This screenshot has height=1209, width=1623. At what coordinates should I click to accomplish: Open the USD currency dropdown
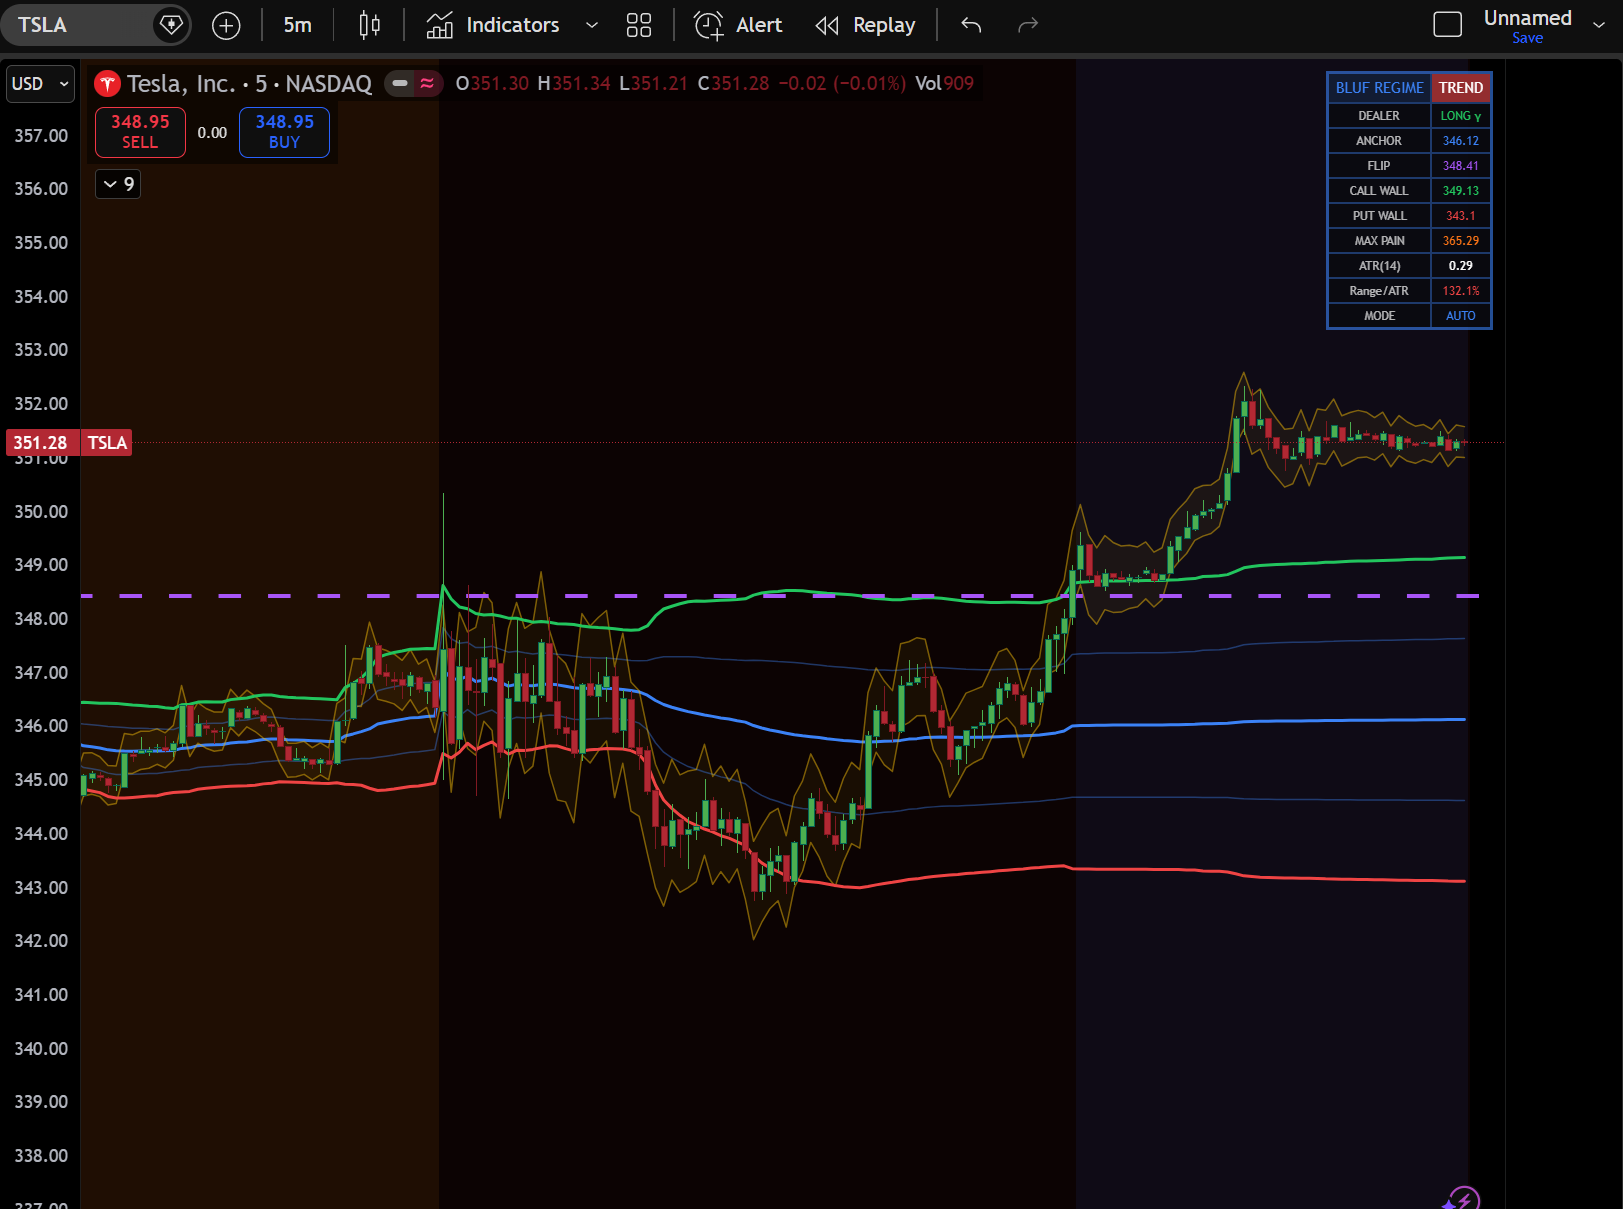[x=40, y=84]
